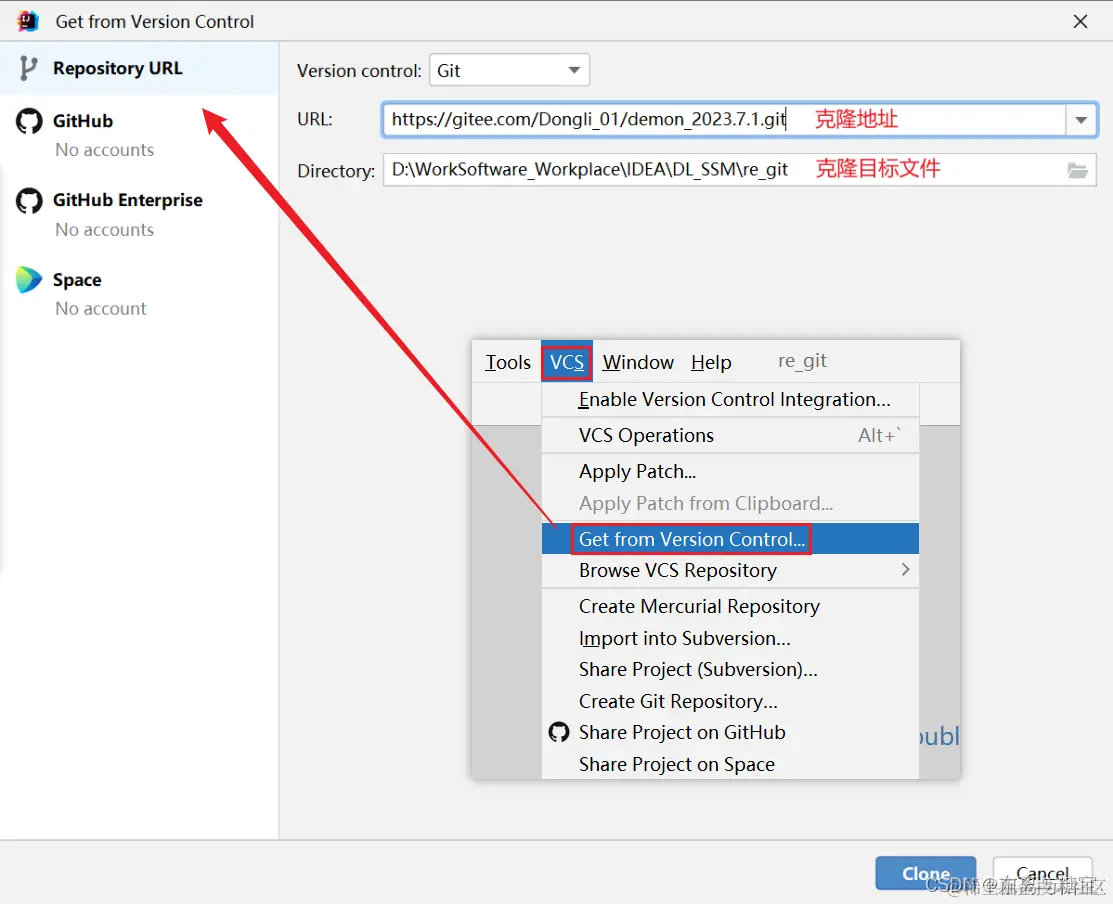Image resolution: width=1113 pixels, height=904 pixels.
Task: Expand Browse VCS Repository submenu arrow
Action: tap(905, 569)
